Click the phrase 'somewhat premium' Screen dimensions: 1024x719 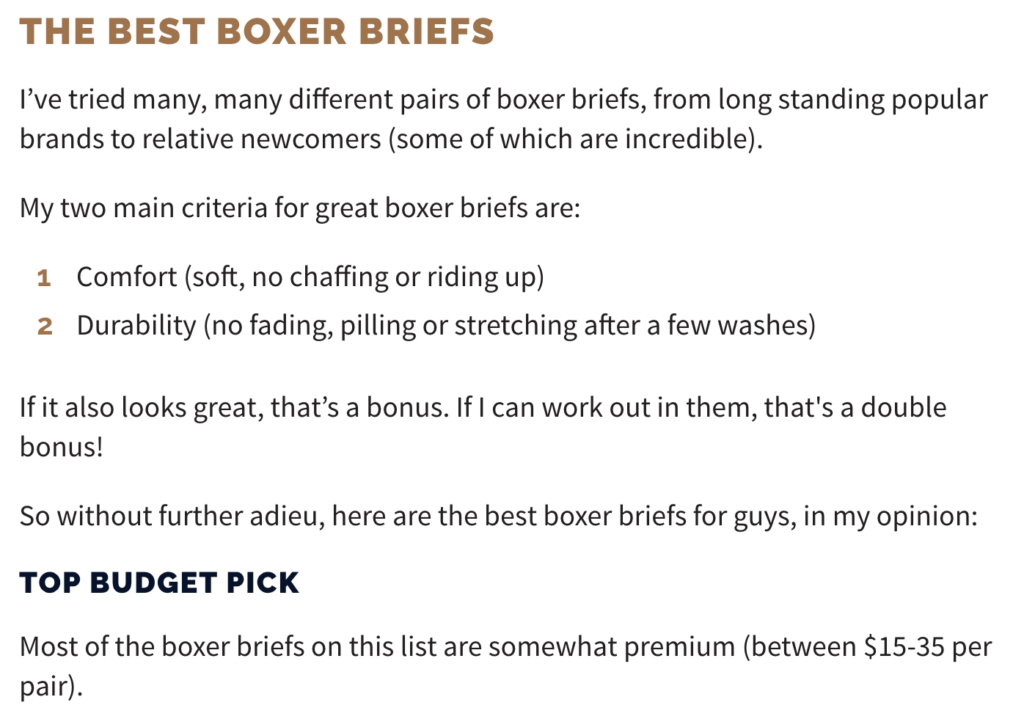611,647
